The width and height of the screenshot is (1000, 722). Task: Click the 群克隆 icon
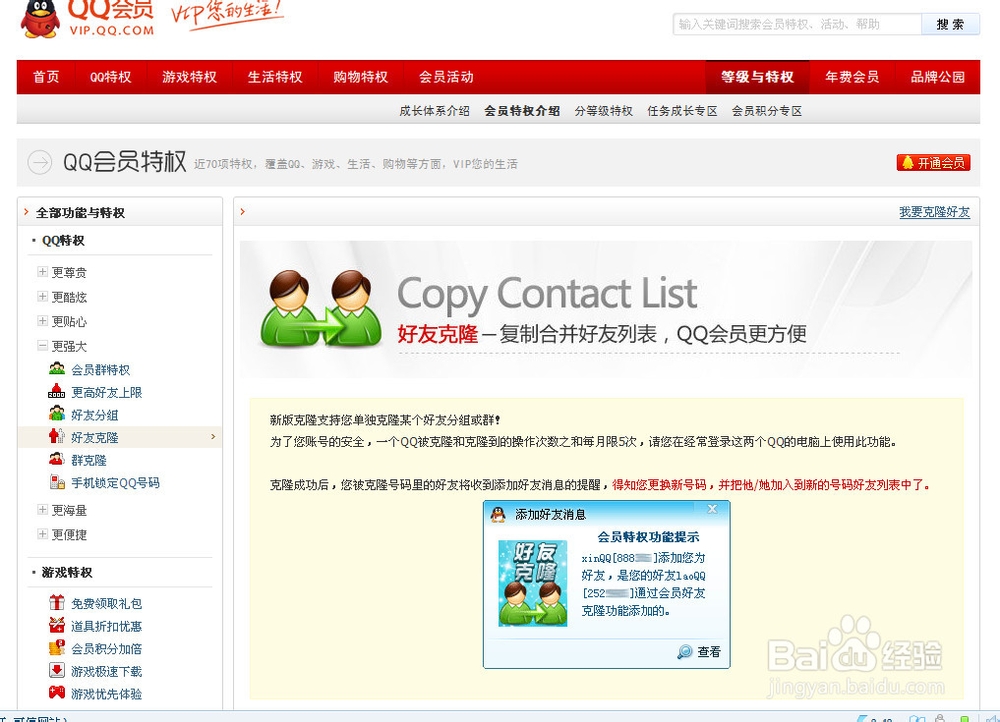pyautogui.click(x=57, y=459)
